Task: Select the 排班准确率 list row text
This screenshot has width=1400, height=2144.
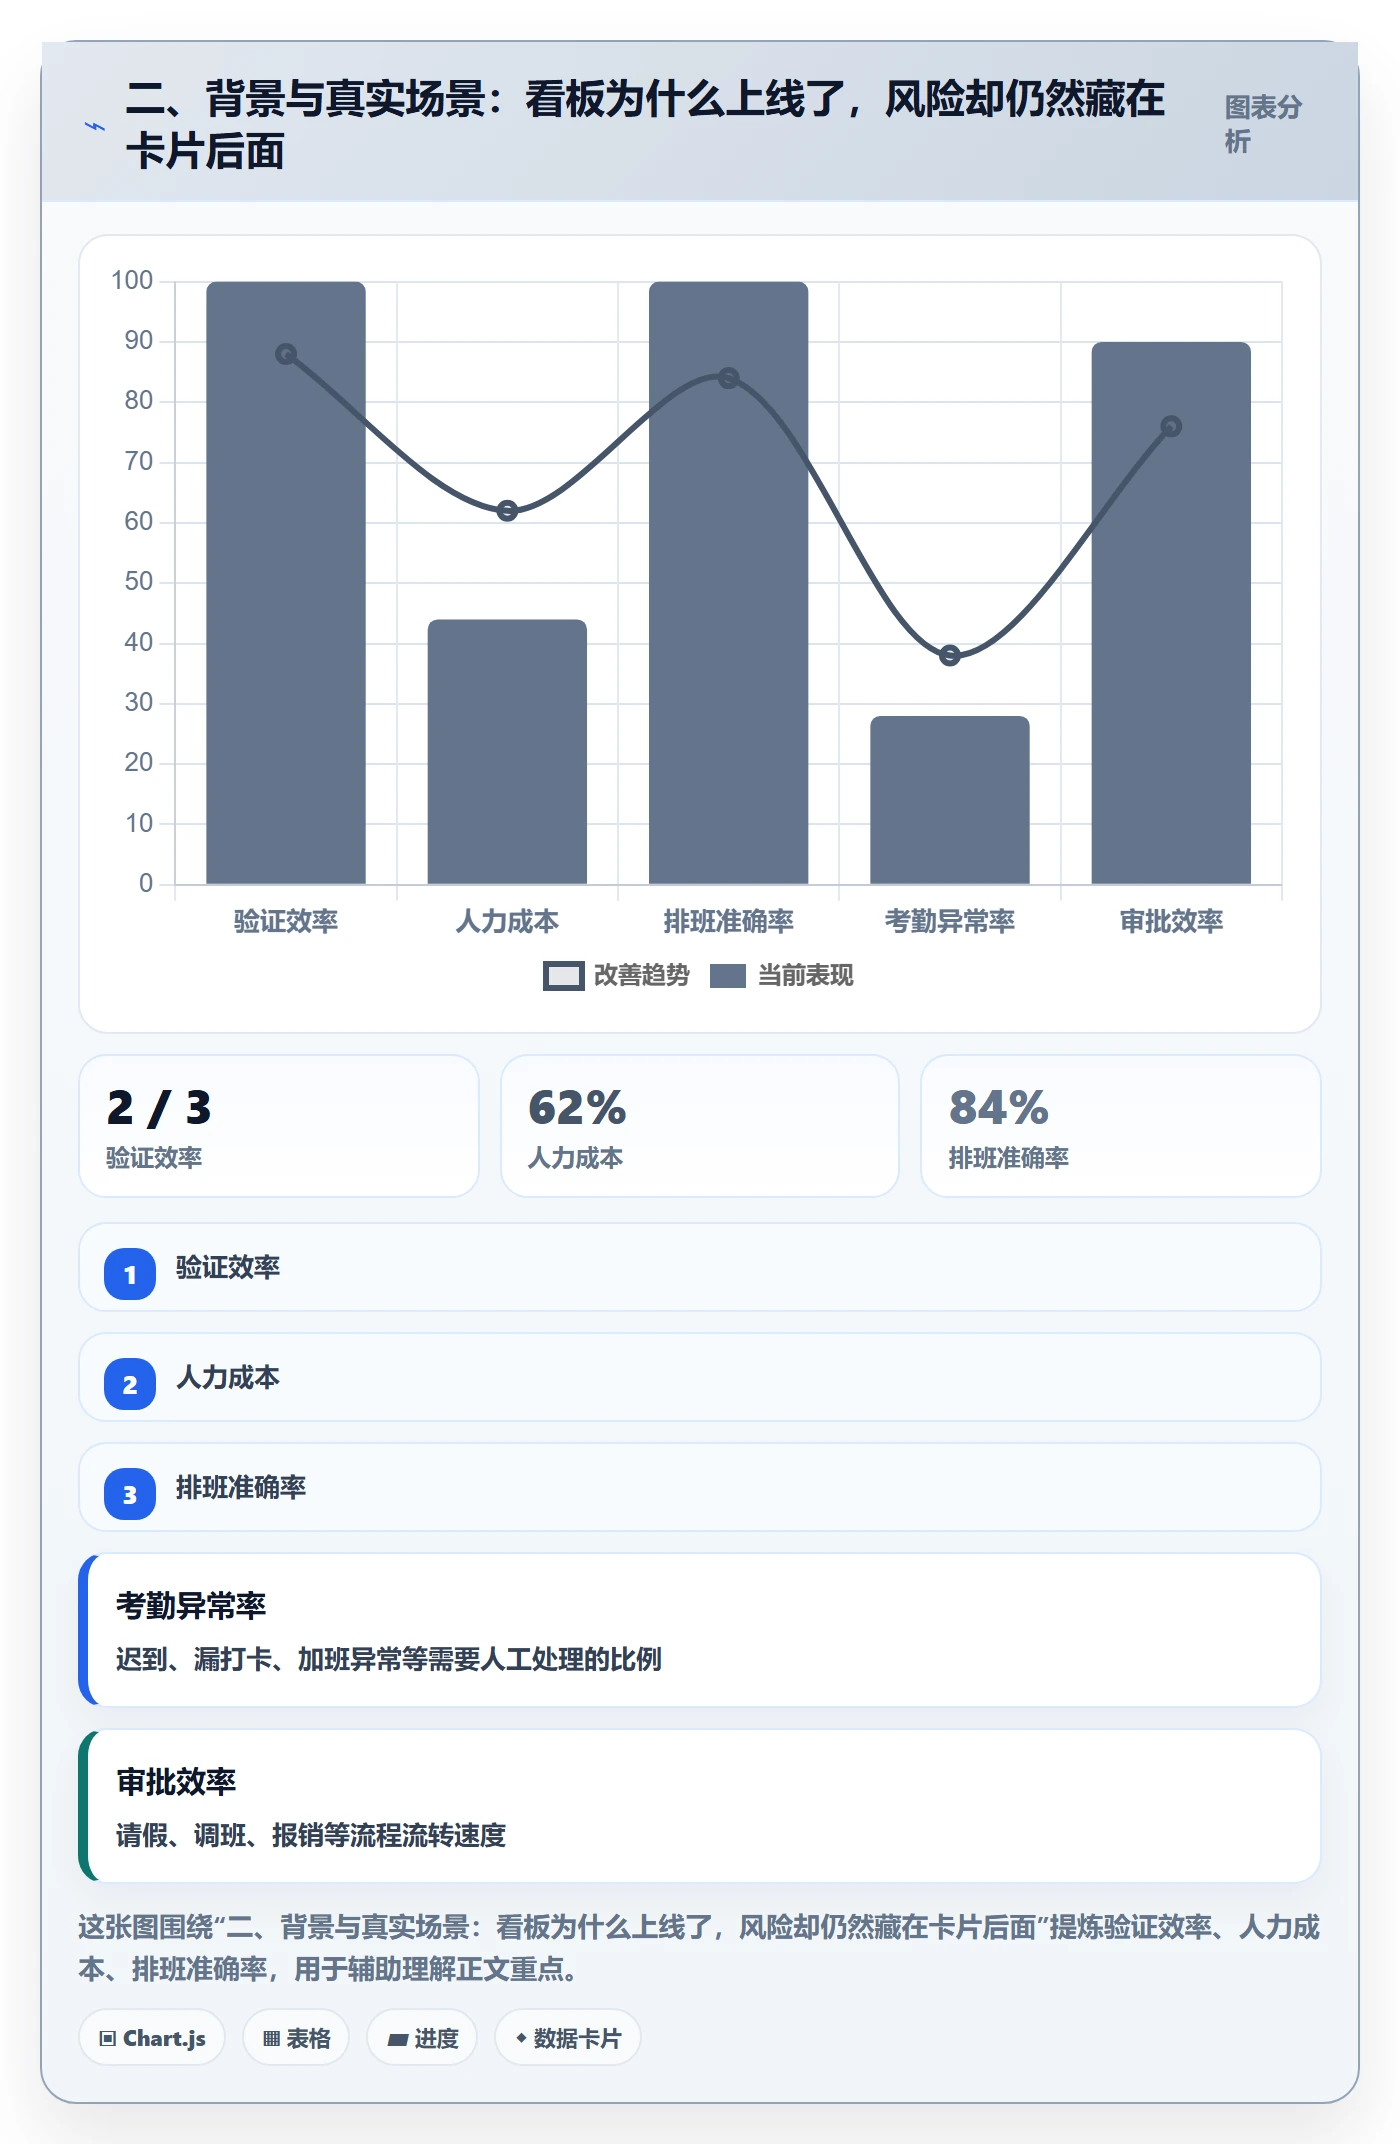Action: [241, 1487]
